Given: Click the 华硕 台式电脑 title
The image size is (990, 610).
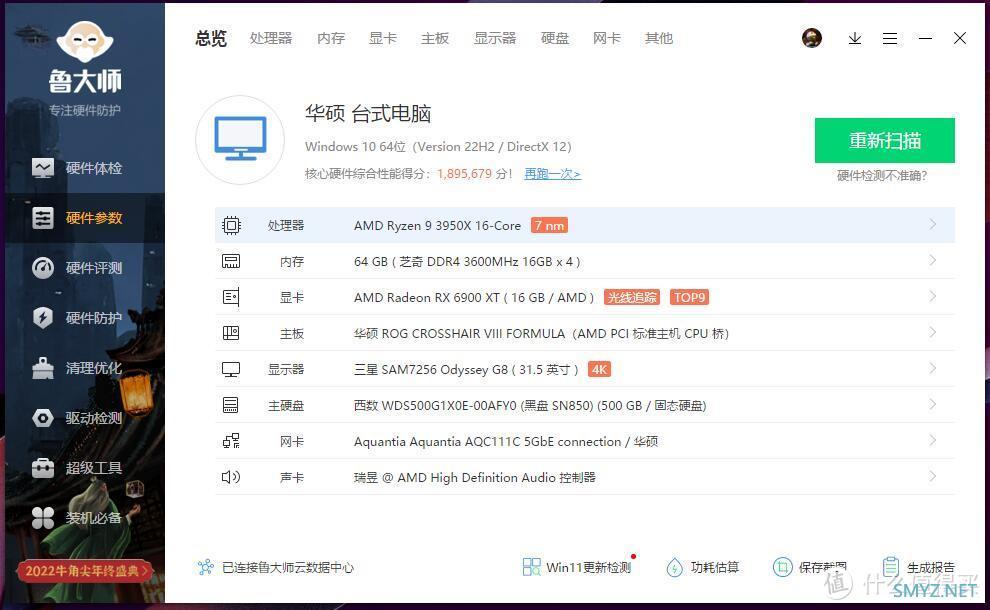Looking at the screenshot, I should coord(368,114).
